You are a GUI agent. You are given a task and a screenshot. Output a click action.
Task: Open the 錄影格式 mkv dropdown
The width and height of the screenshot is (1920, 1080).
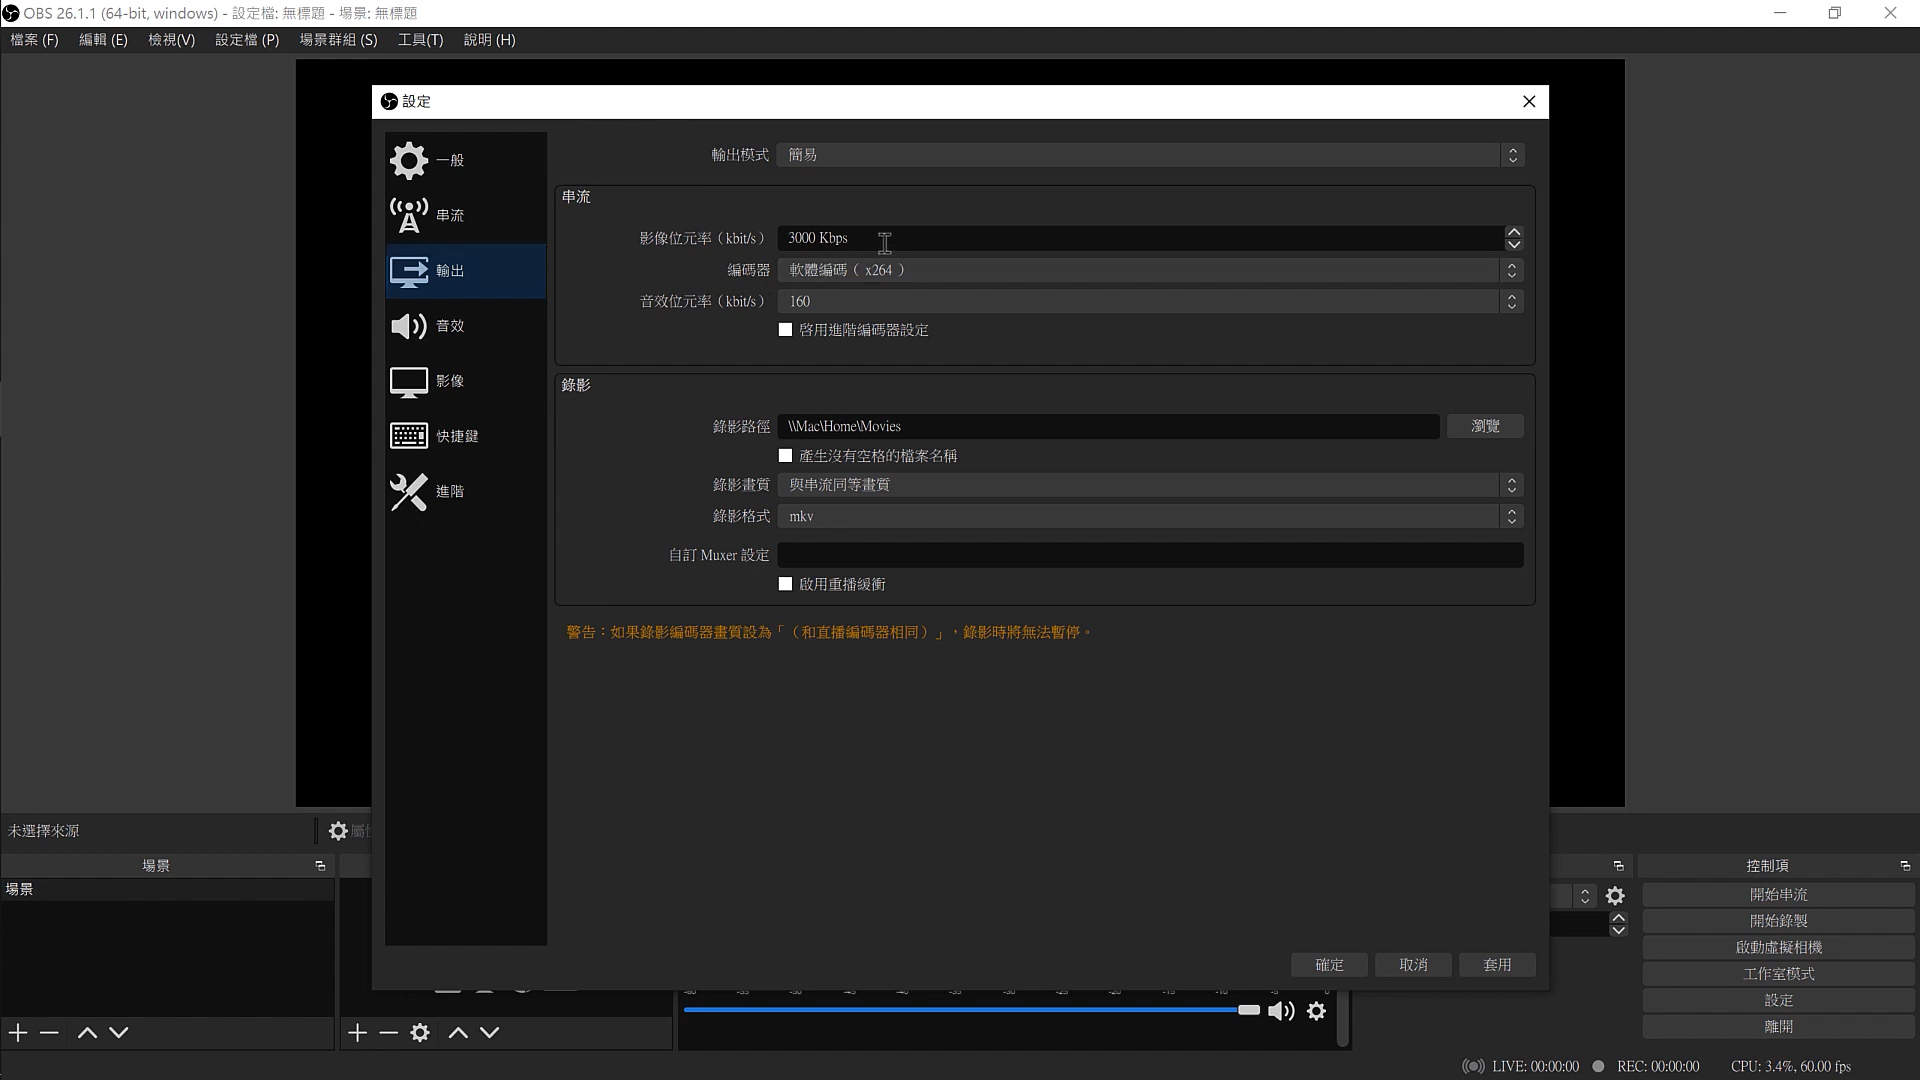[1150, 516]
